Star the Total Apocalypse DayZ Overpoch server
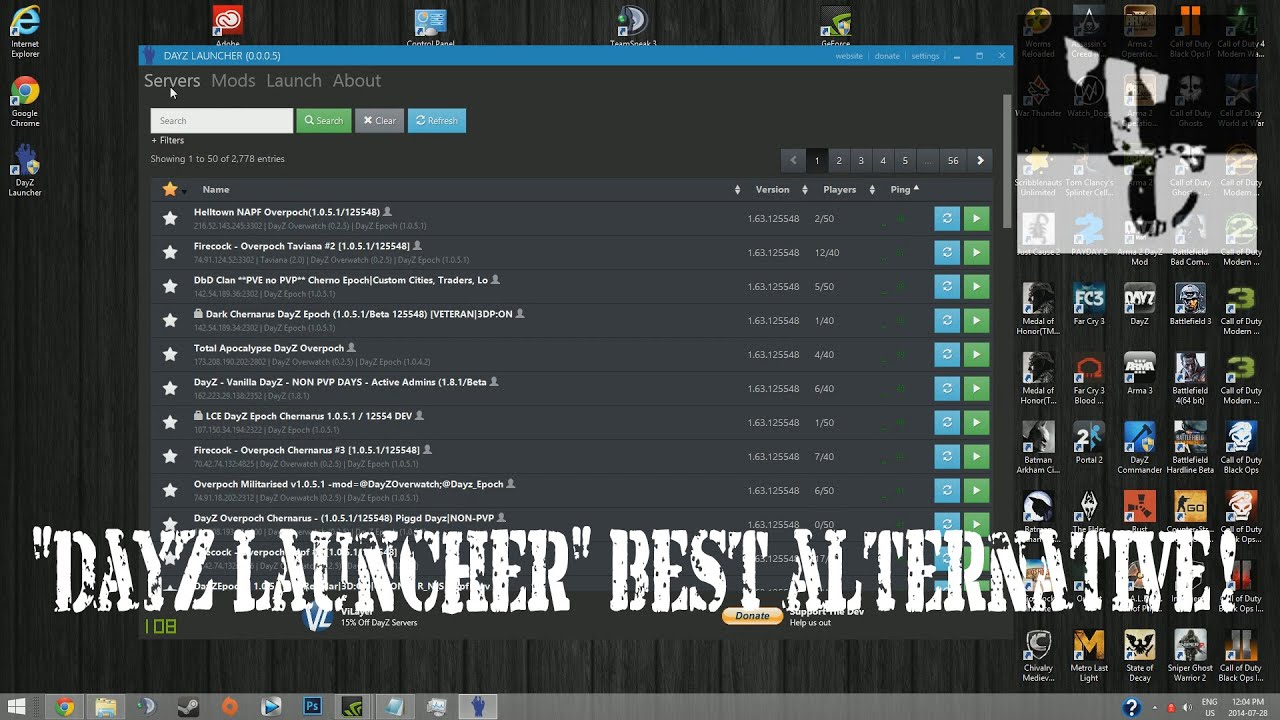Image resolution: width=1280 pixels, height=720 pixels. click(170, 354)
